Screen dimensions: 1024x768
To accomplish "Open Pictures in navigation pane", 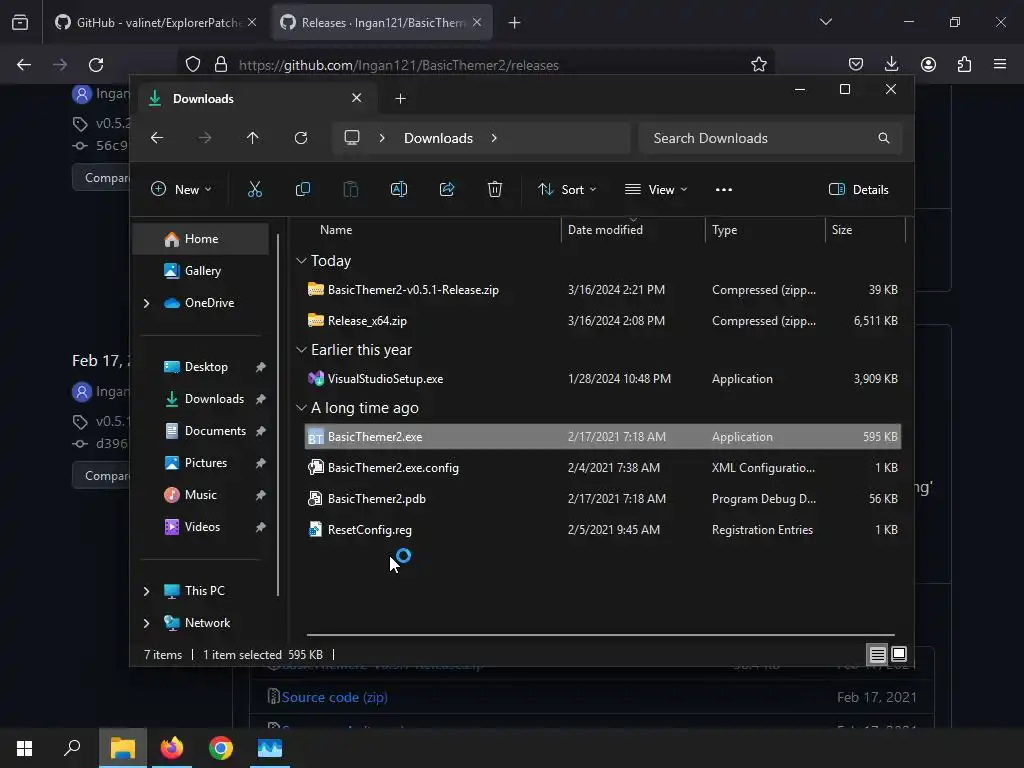I will (x=201, y=463).
